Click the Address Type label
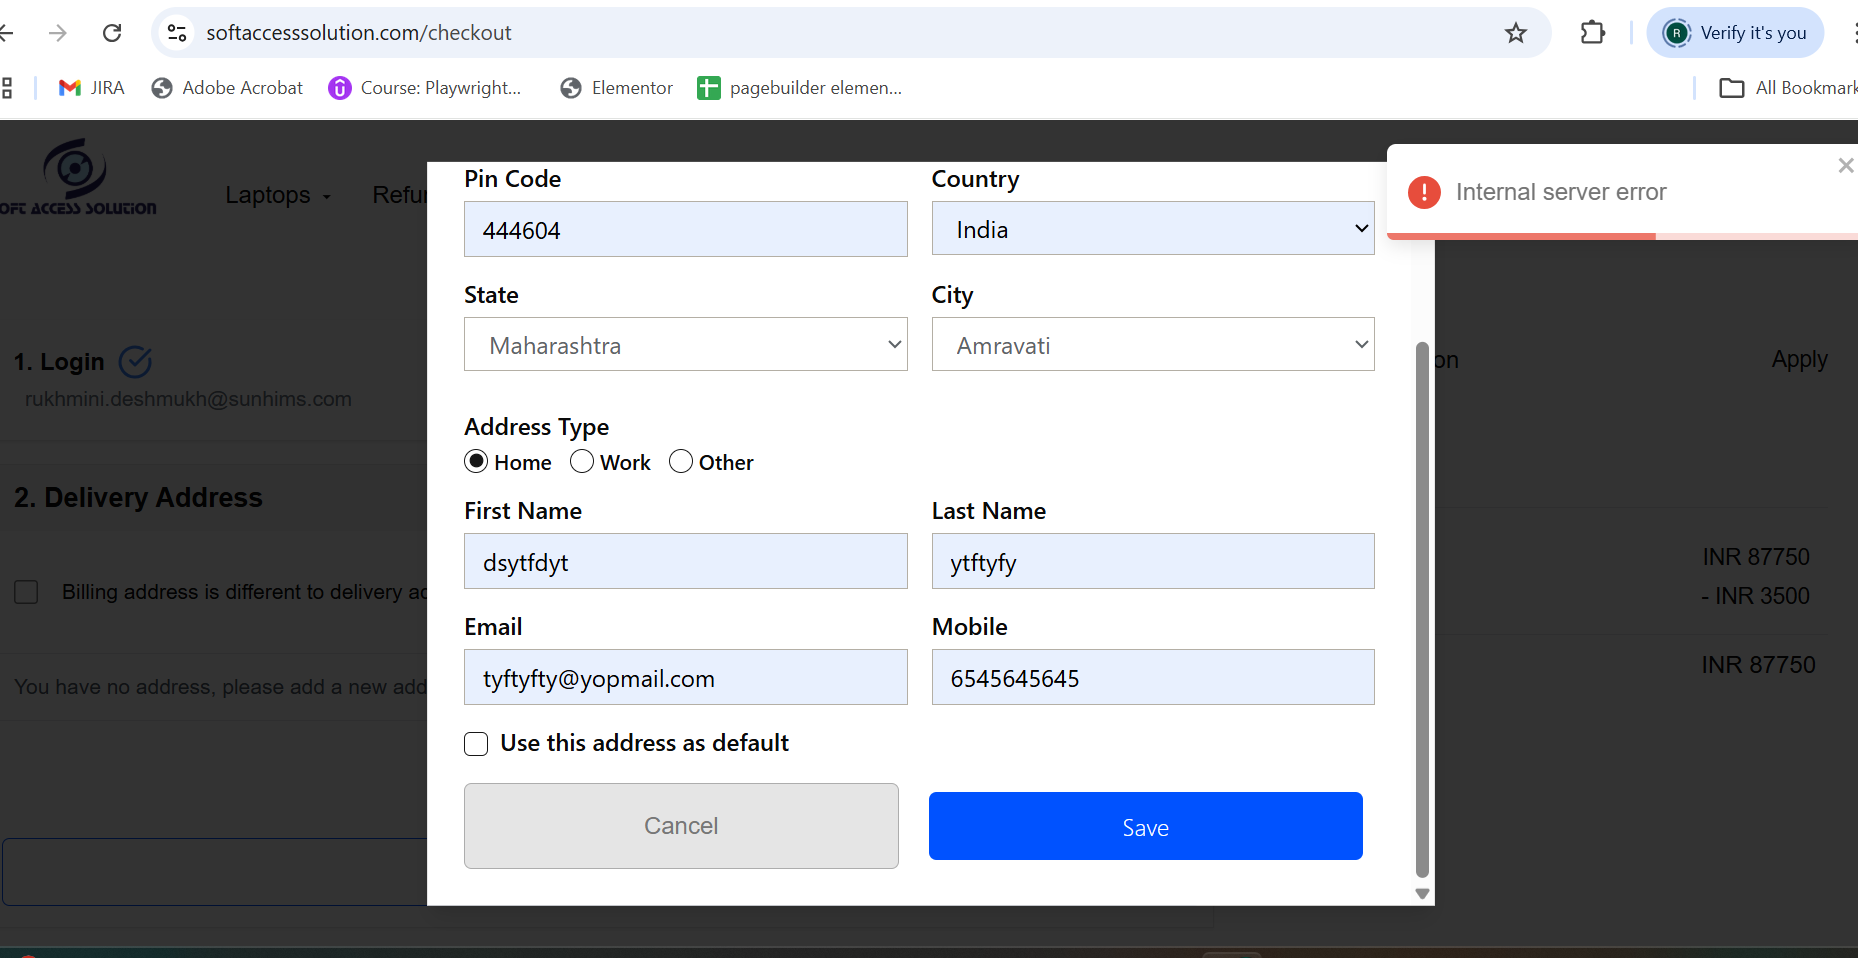The height and width of the screenshot is (958, 1858). point(536,427)
